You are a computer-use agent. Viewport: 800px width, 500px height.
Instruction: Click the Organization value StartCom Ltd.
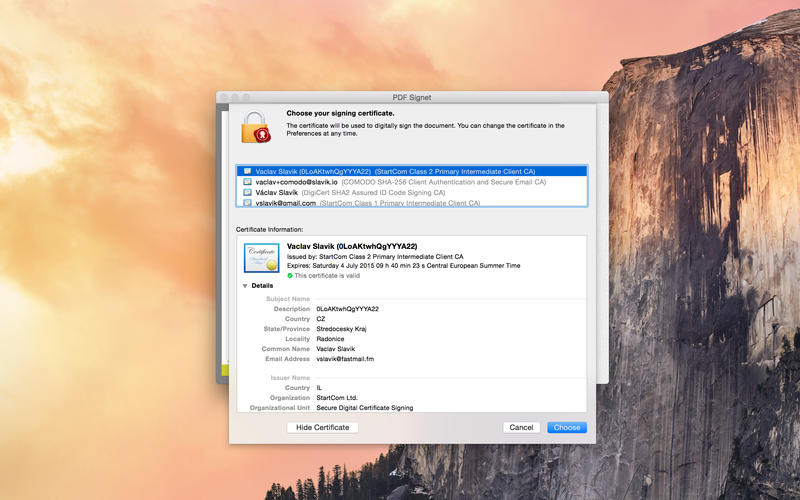(x=338, y=398)
